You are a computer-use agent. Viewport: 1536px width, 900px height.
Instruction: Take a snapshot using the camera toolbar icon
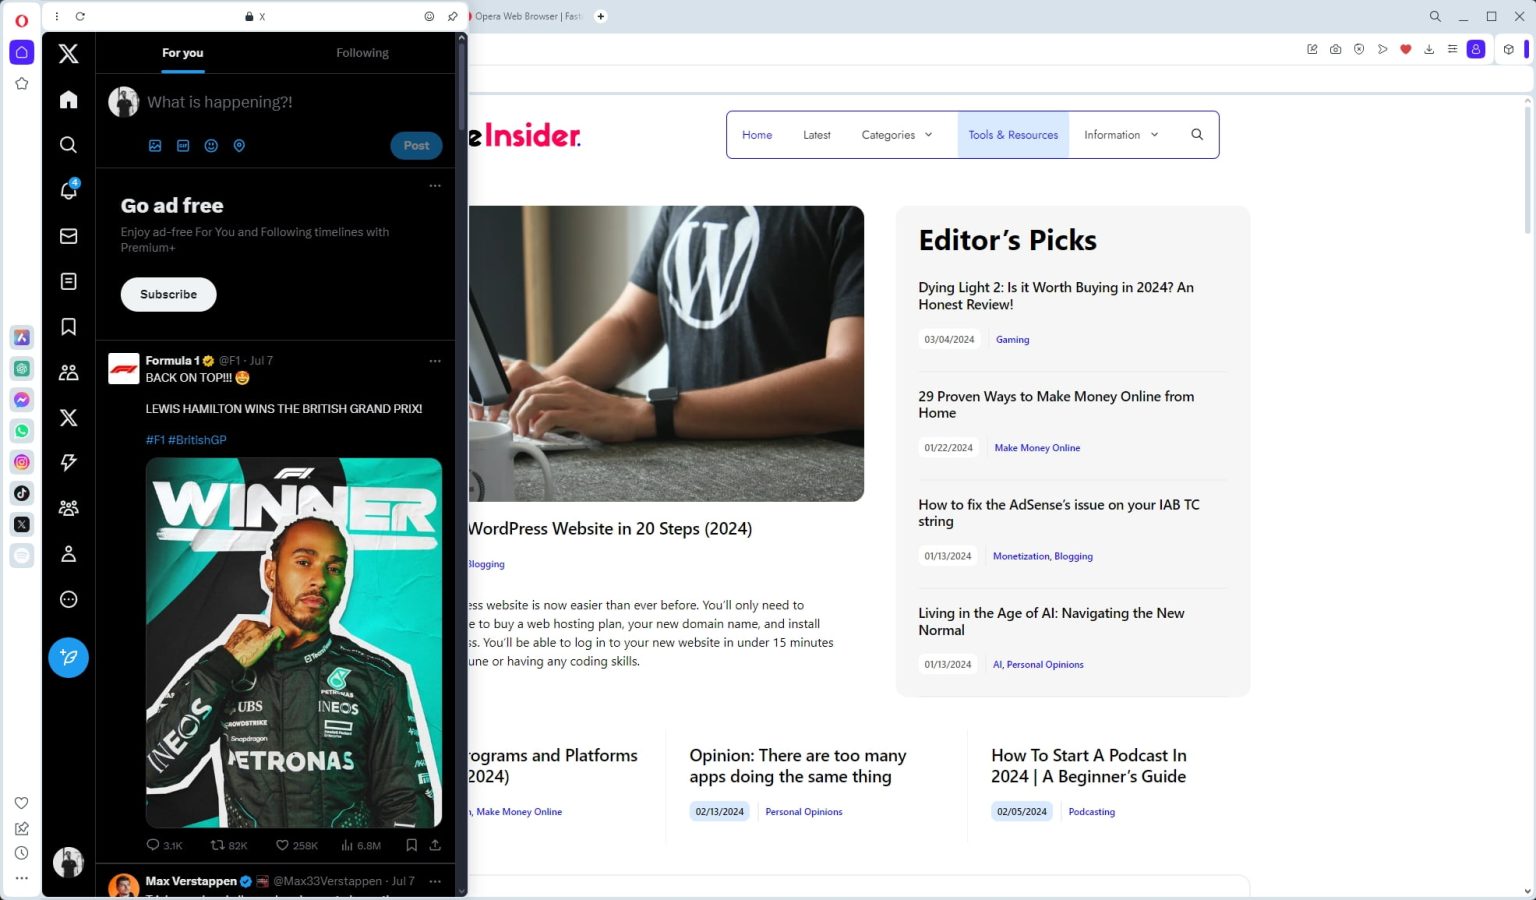coord(1335,48)
